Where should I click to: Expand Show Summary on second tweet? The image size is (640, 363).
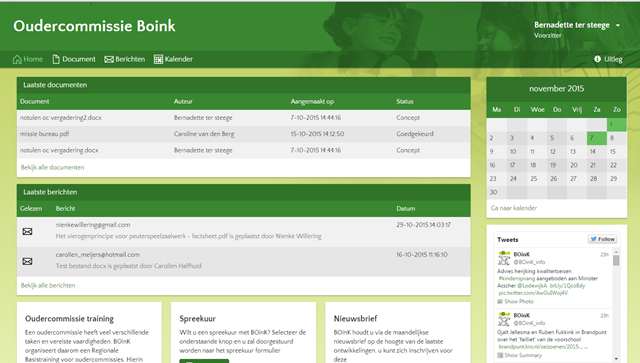(x=519, y=355)
